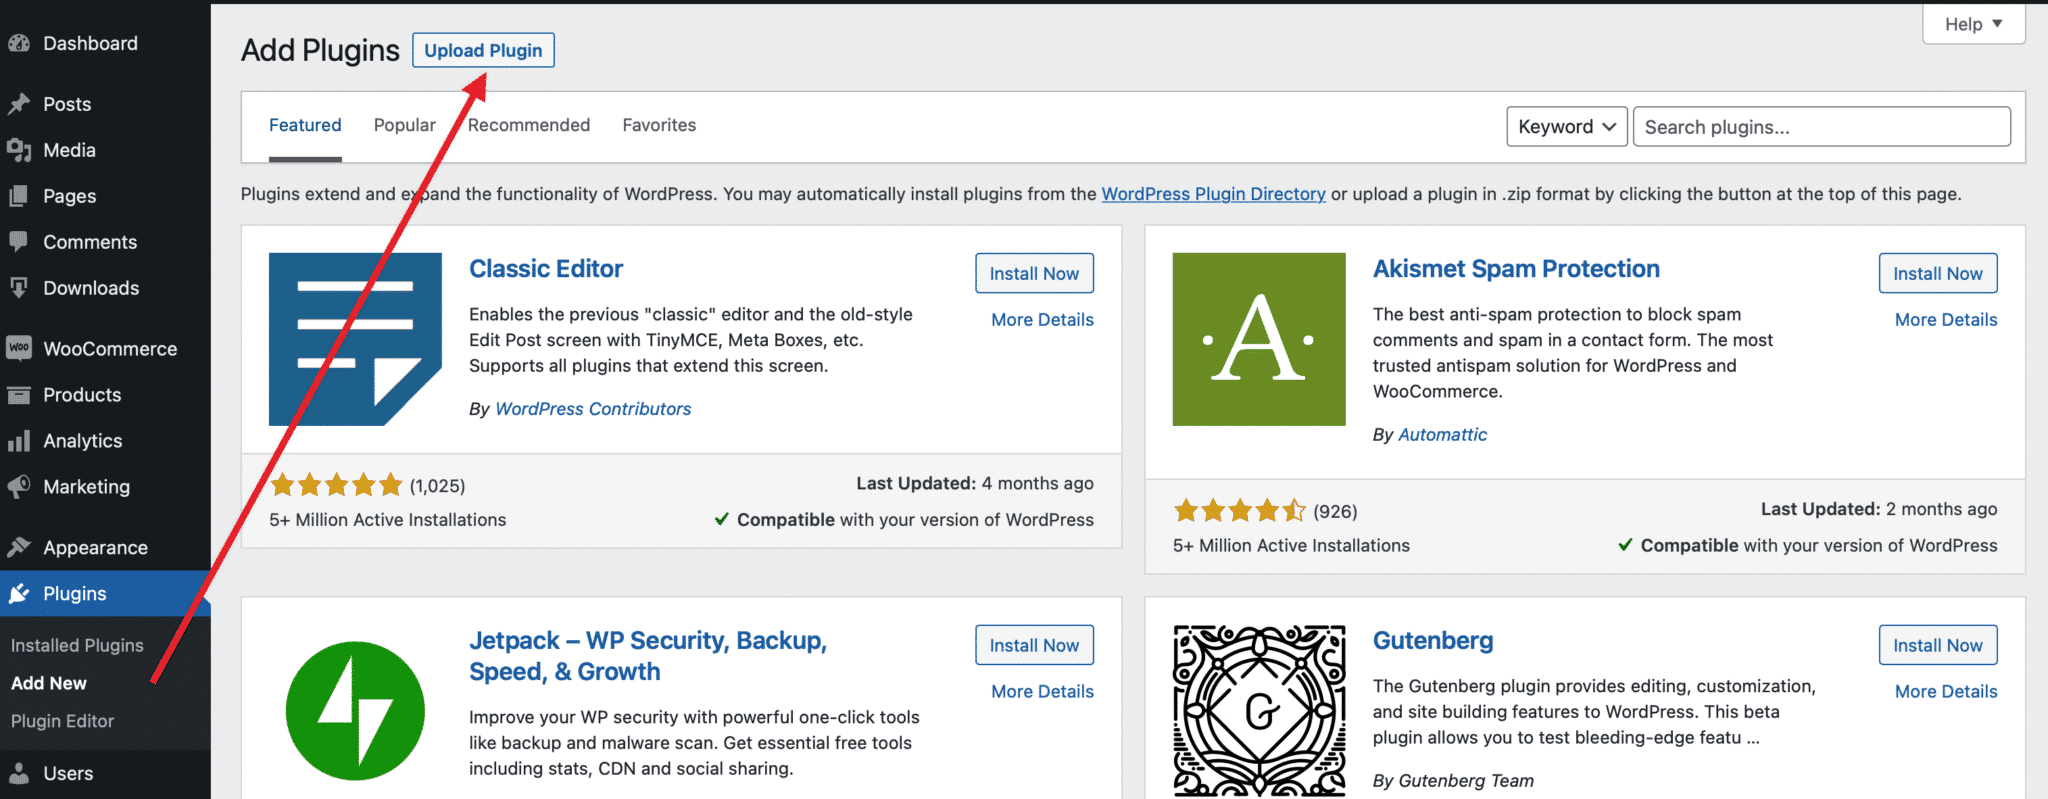View More Details for Akismet
Viewport: 2048px width, 799px height.
(x=1946, y=320)
